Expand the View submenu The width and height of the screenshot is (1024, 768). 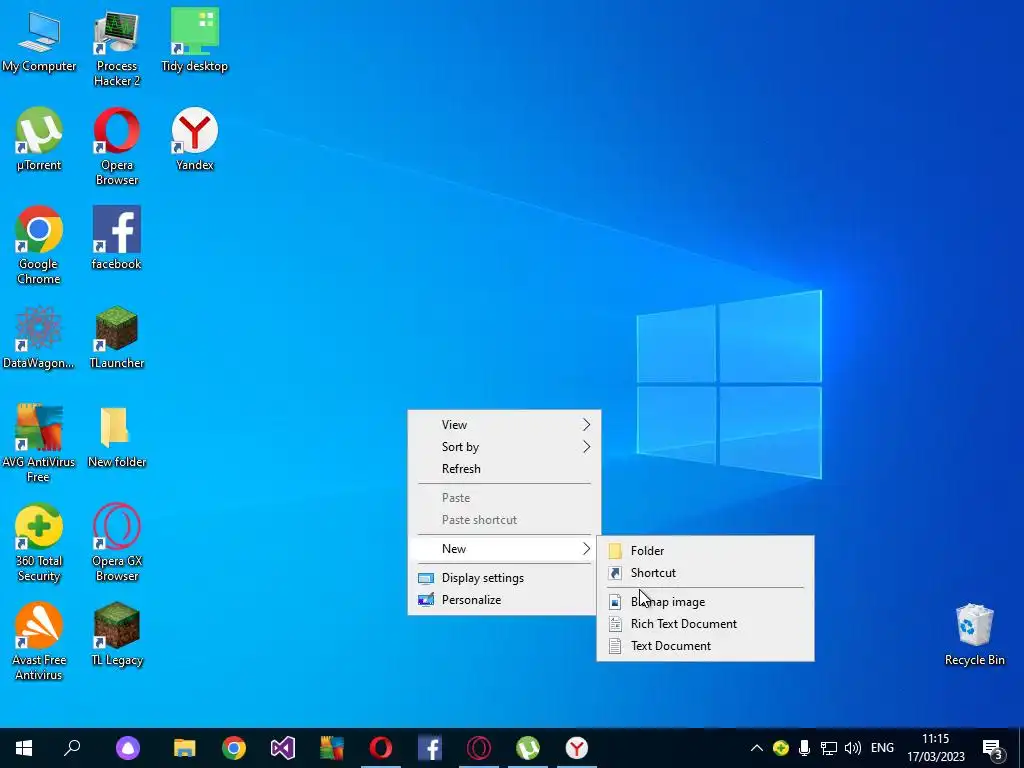click(504, 424)
